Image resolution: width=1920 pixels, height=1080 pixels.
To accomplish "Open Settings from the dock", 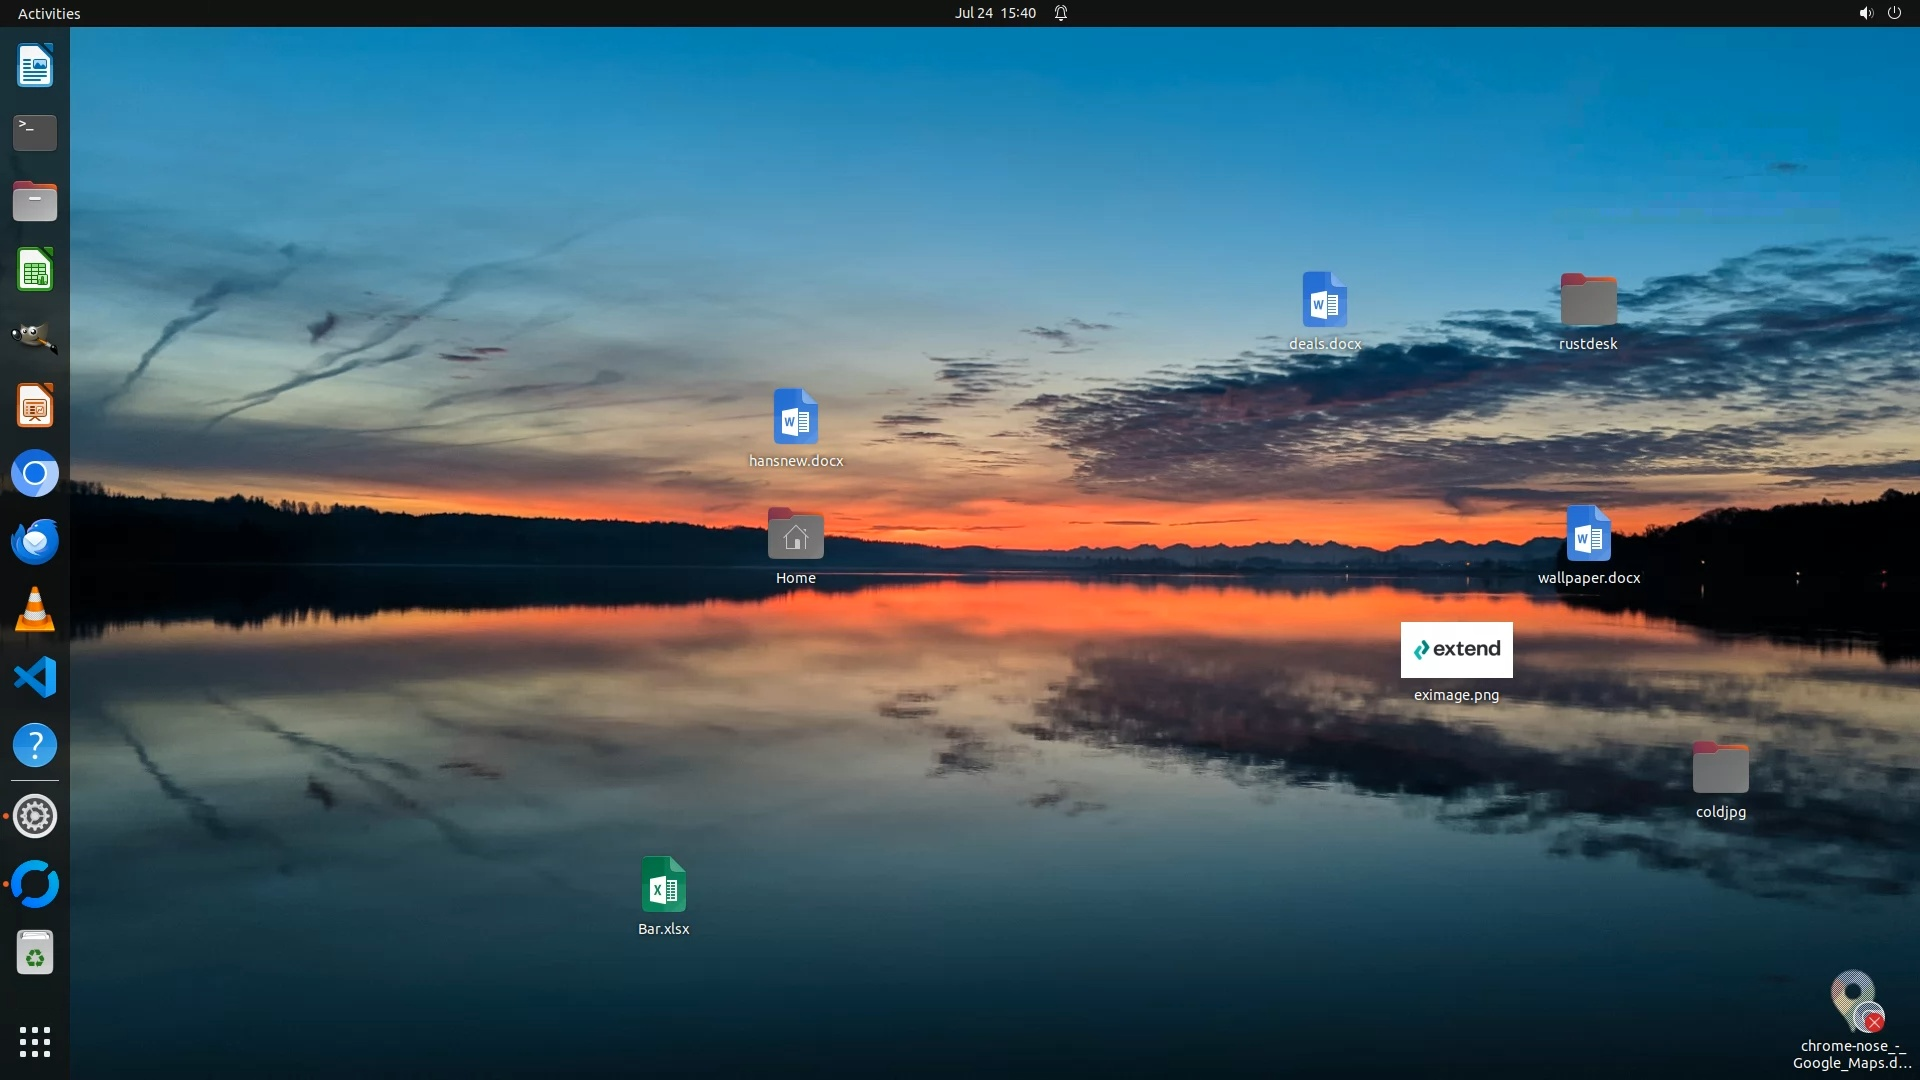I will click(35, 817).
